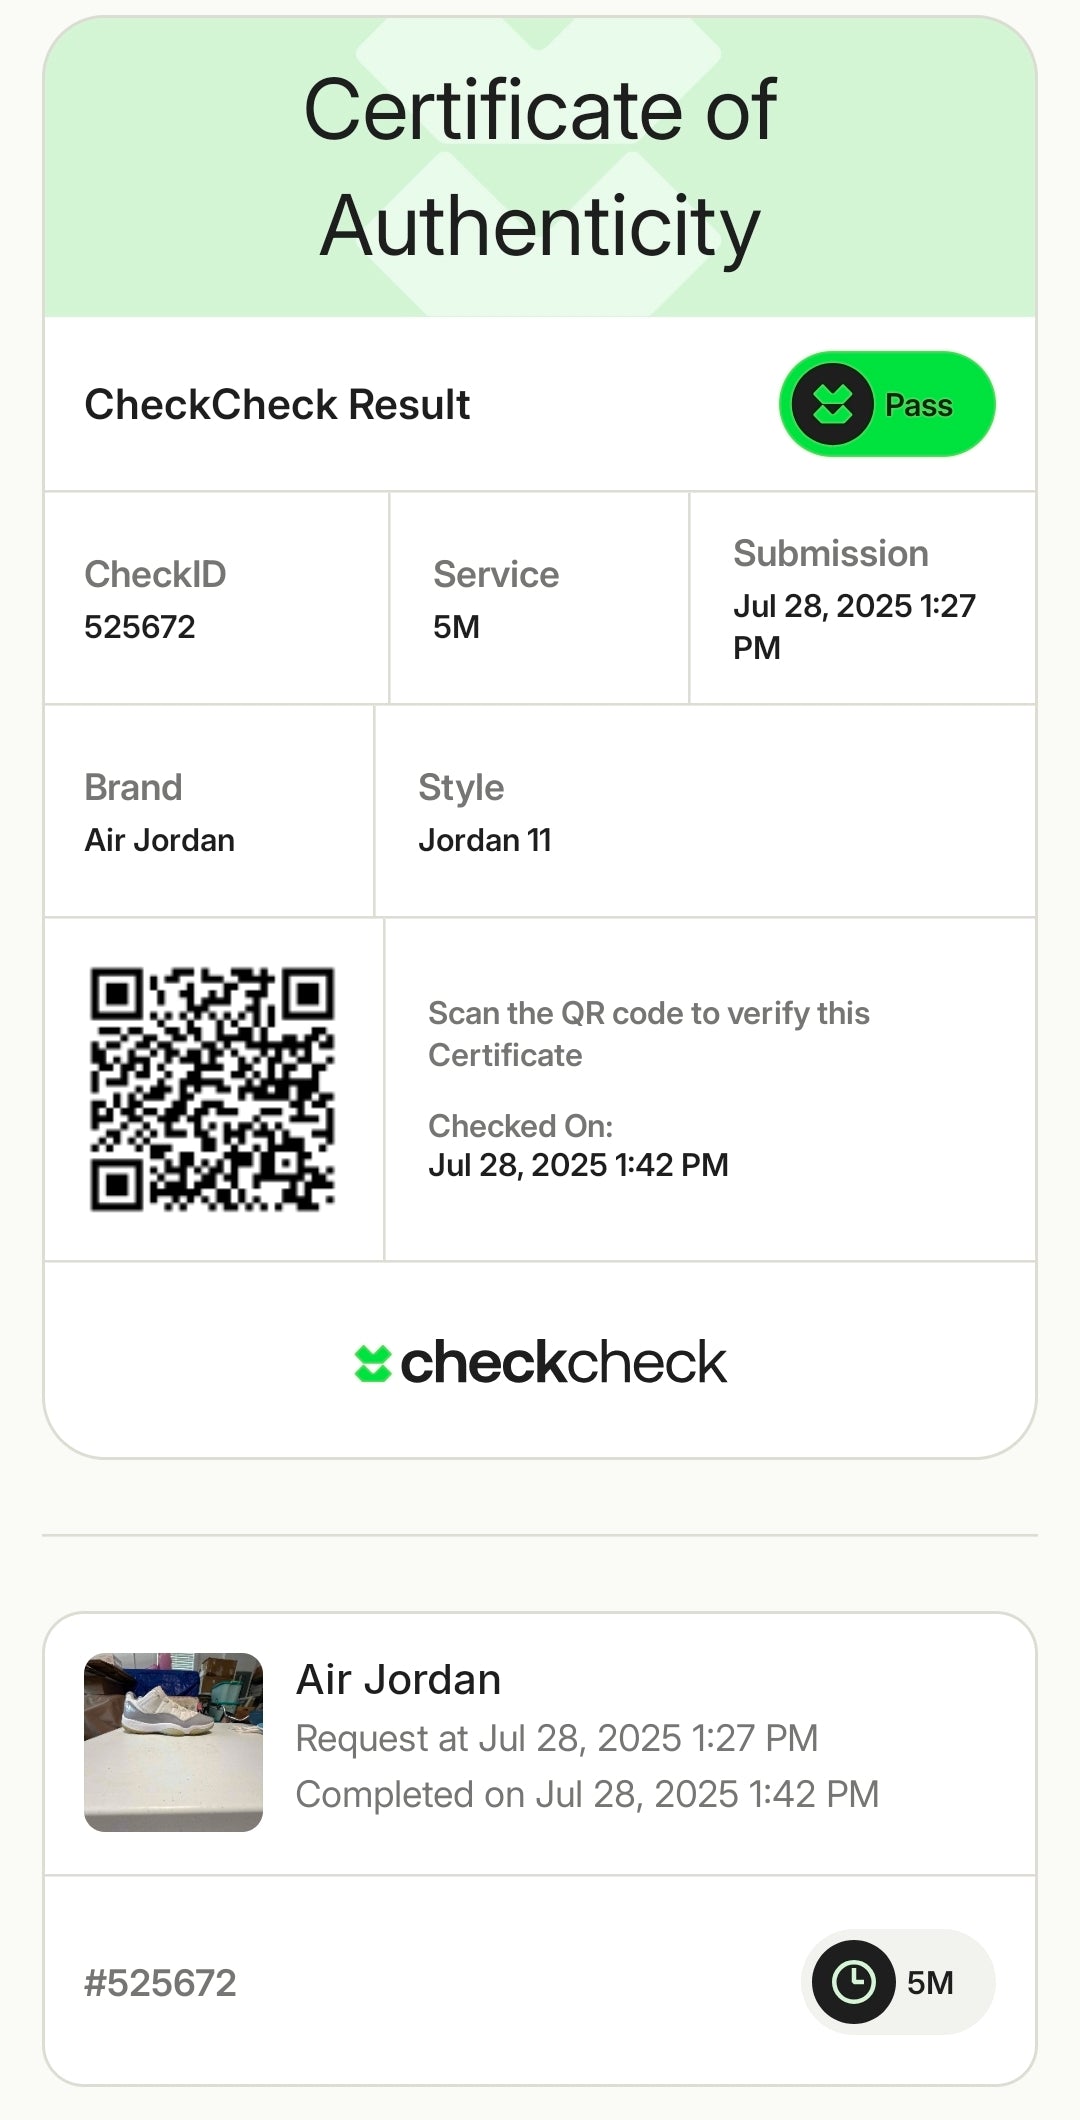Click the Certificate of Authenticity heading
This screenshot has width=1080, height=2120.
pyautogui.click(x=540, y=167)
